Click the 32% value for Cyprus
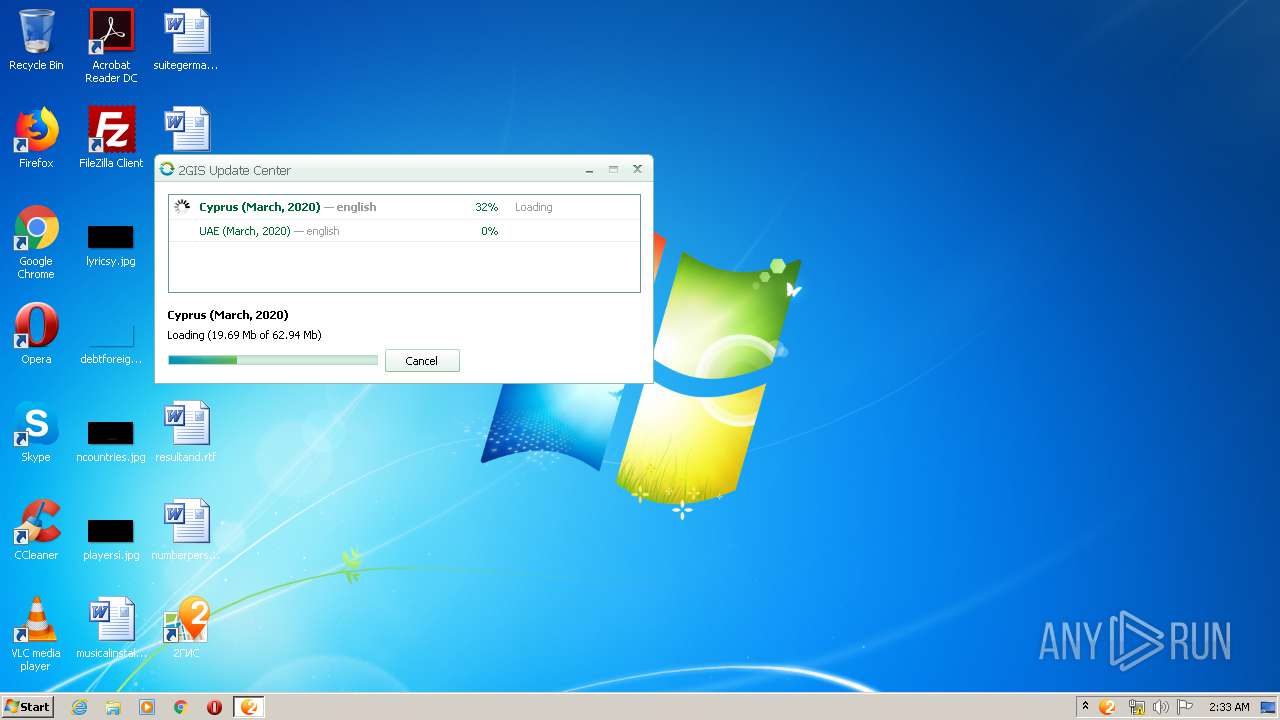Screen dimensions: 1280x720 (x=487, y=207)
